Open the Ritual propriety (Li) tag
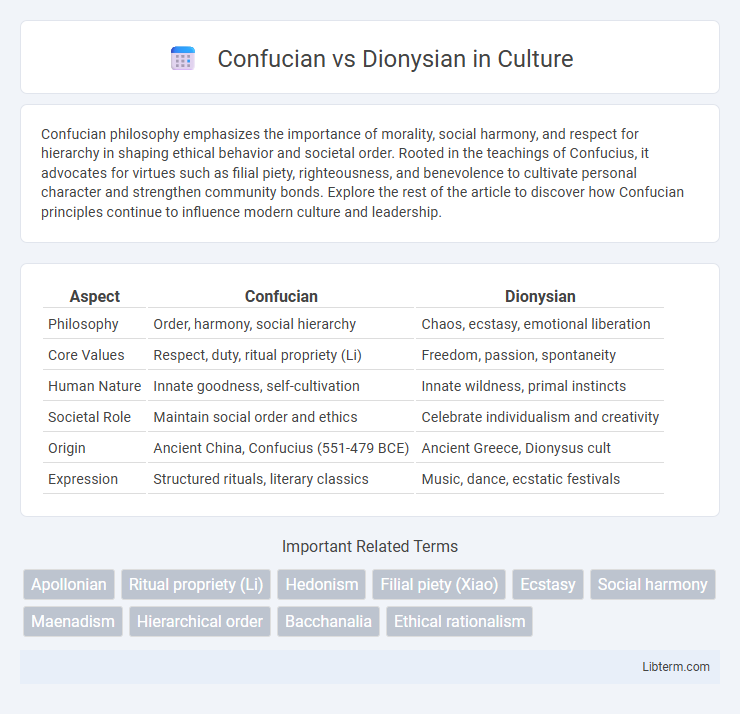The image size is (740, 714). [196, 584]
